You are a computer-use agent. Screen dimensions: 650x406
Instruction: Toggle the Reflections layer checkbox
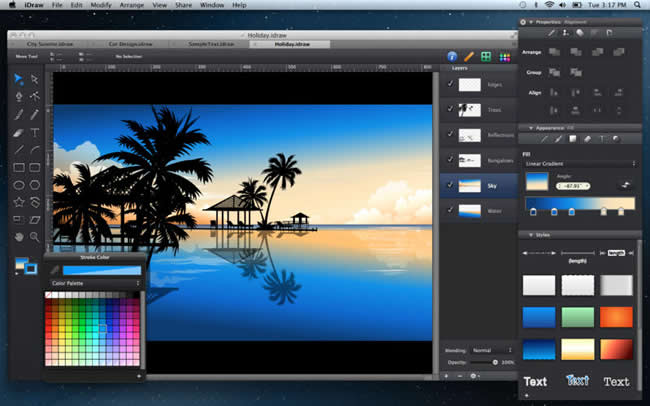pos(450,135)
